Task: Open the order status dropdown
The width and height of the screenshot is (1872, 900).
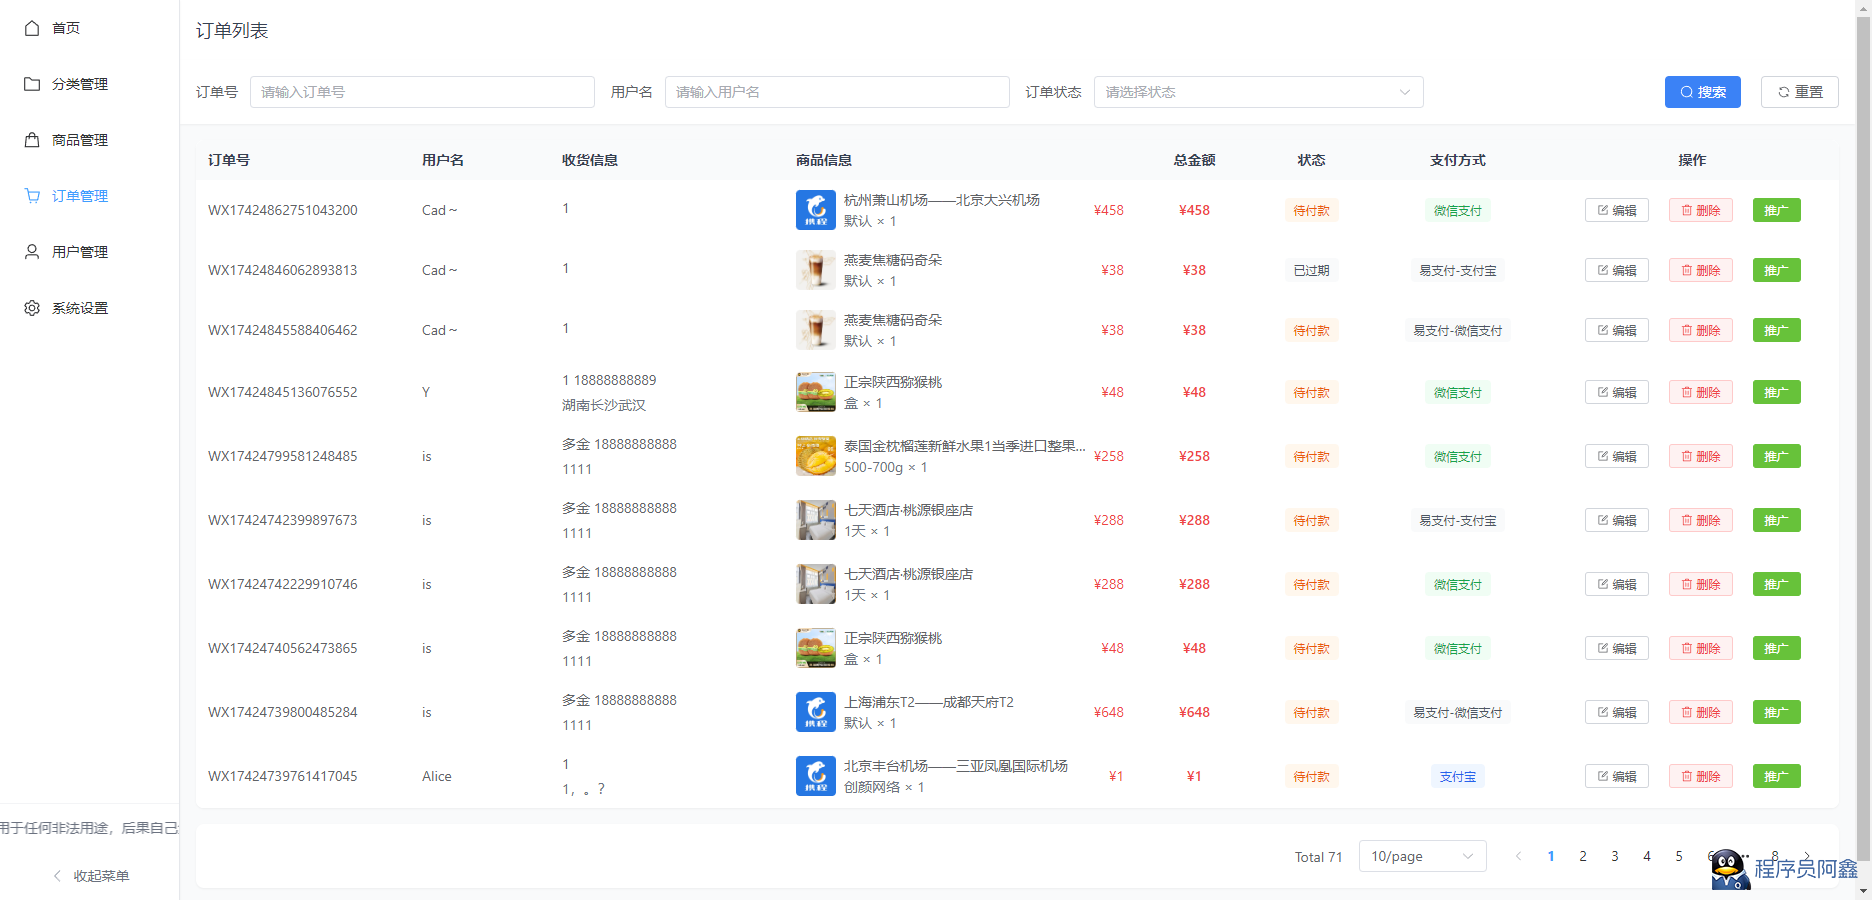Action: (x=1258, y=92)
